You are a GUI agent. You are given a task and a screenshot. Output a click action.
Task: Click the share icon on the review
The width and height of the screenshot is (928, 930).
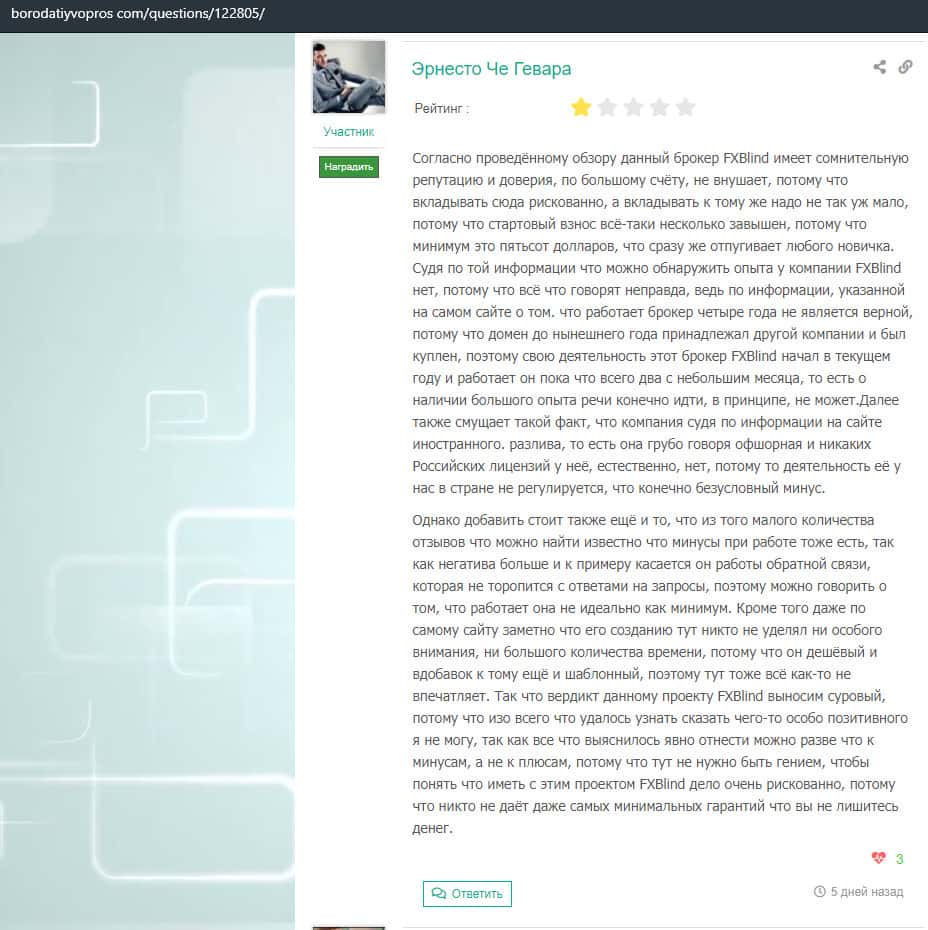click(x=879, y=67)
